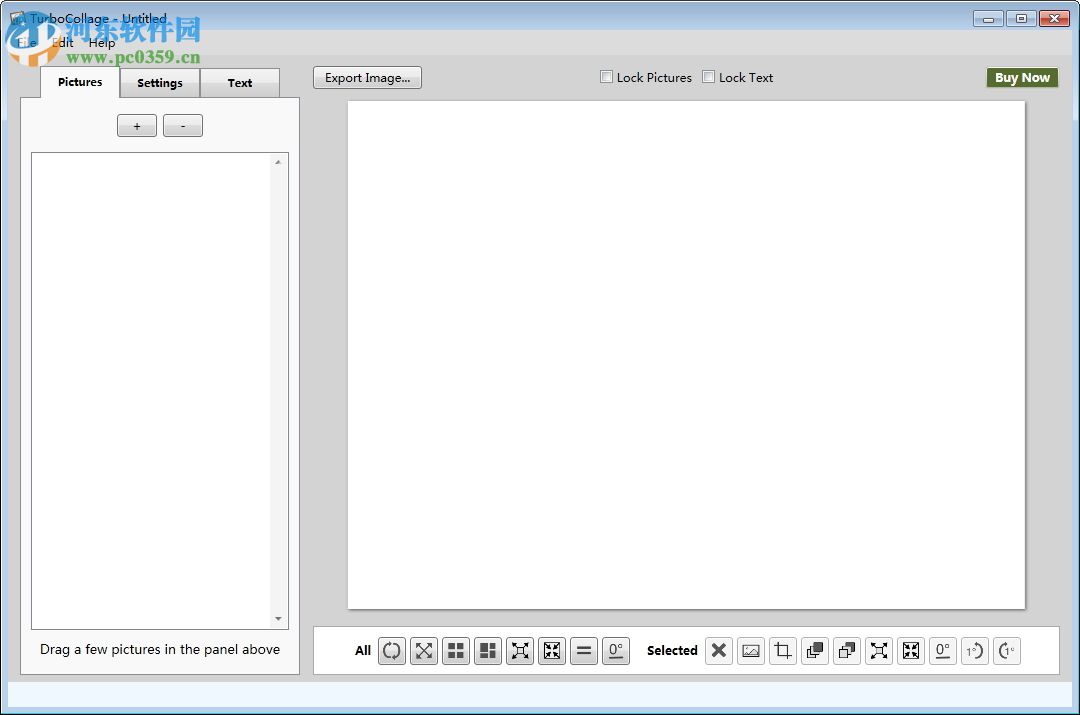Click the green Buy Now button
The height and width of the screenshot is (715, 1080).
tap(1022, 77)
